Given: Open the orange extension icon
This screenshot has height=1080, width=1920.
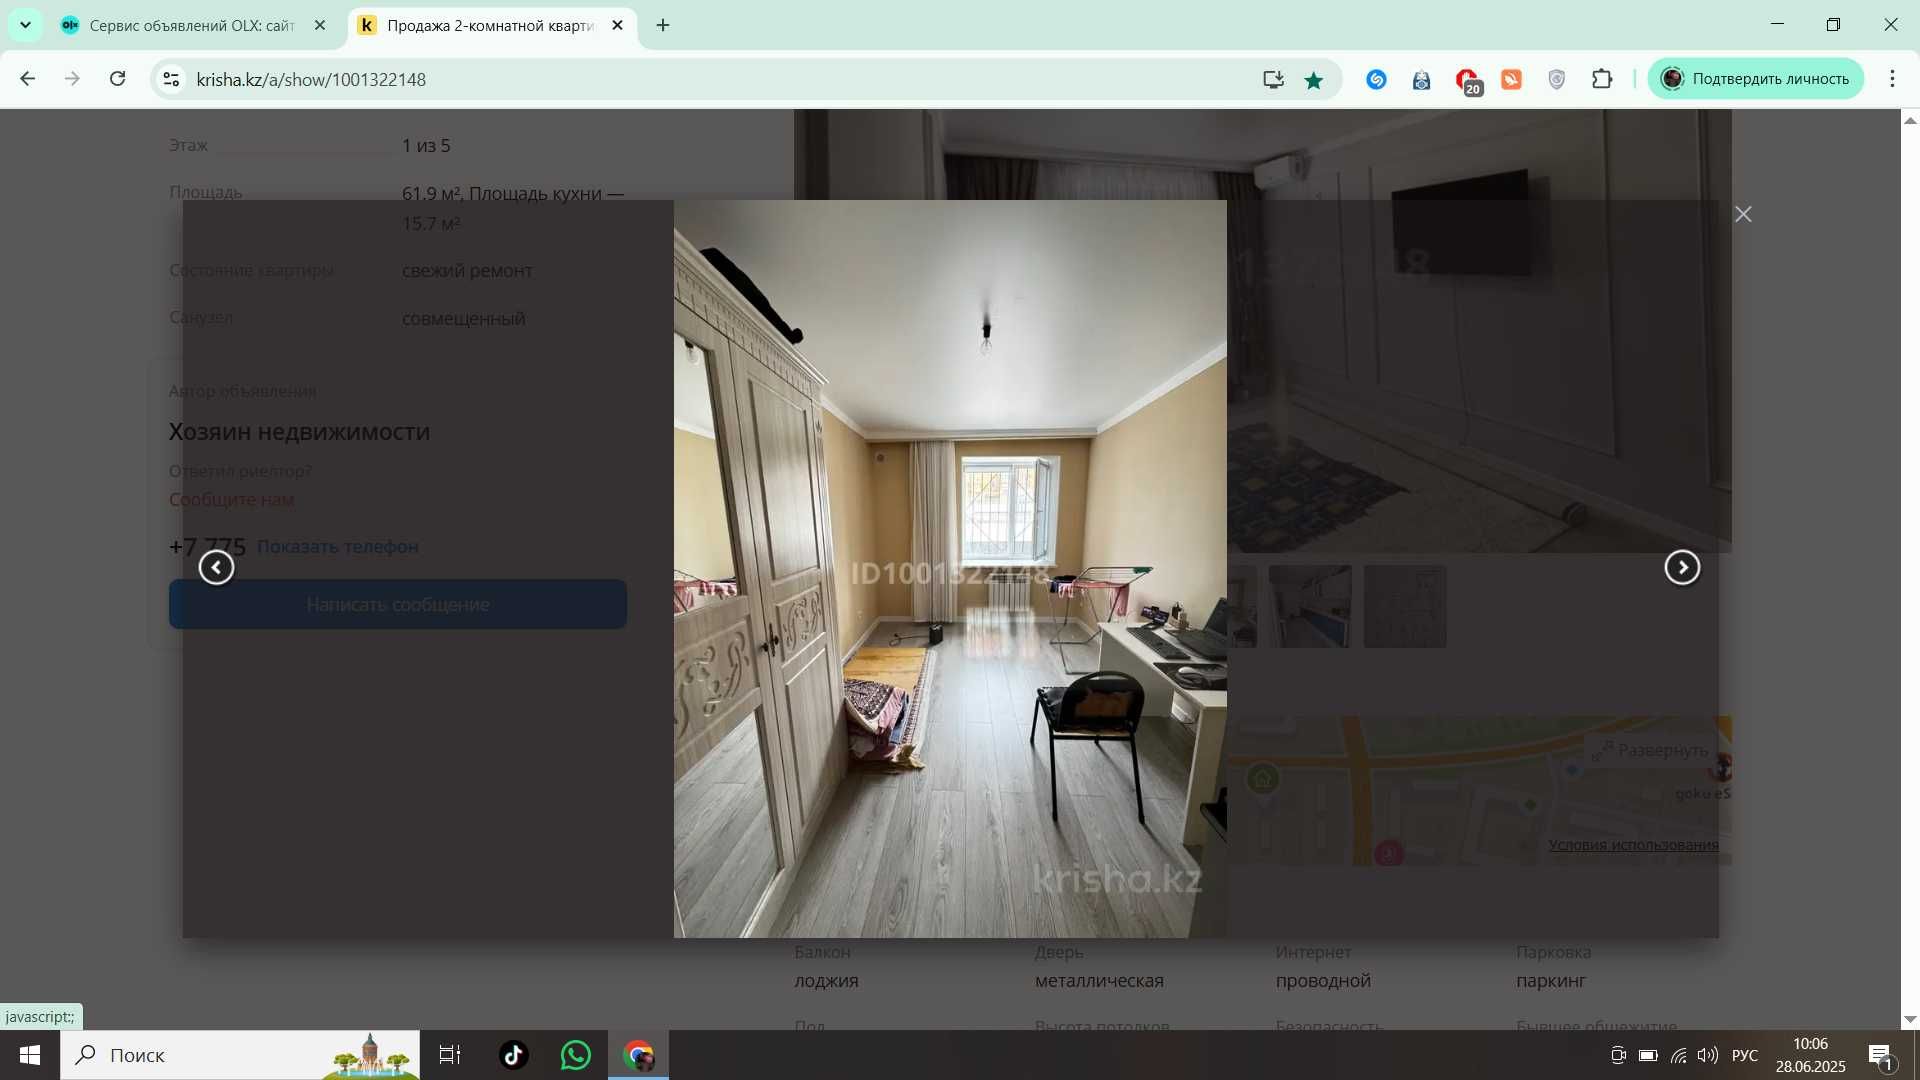Looking at the screenshot, I should pos(1511,79).
